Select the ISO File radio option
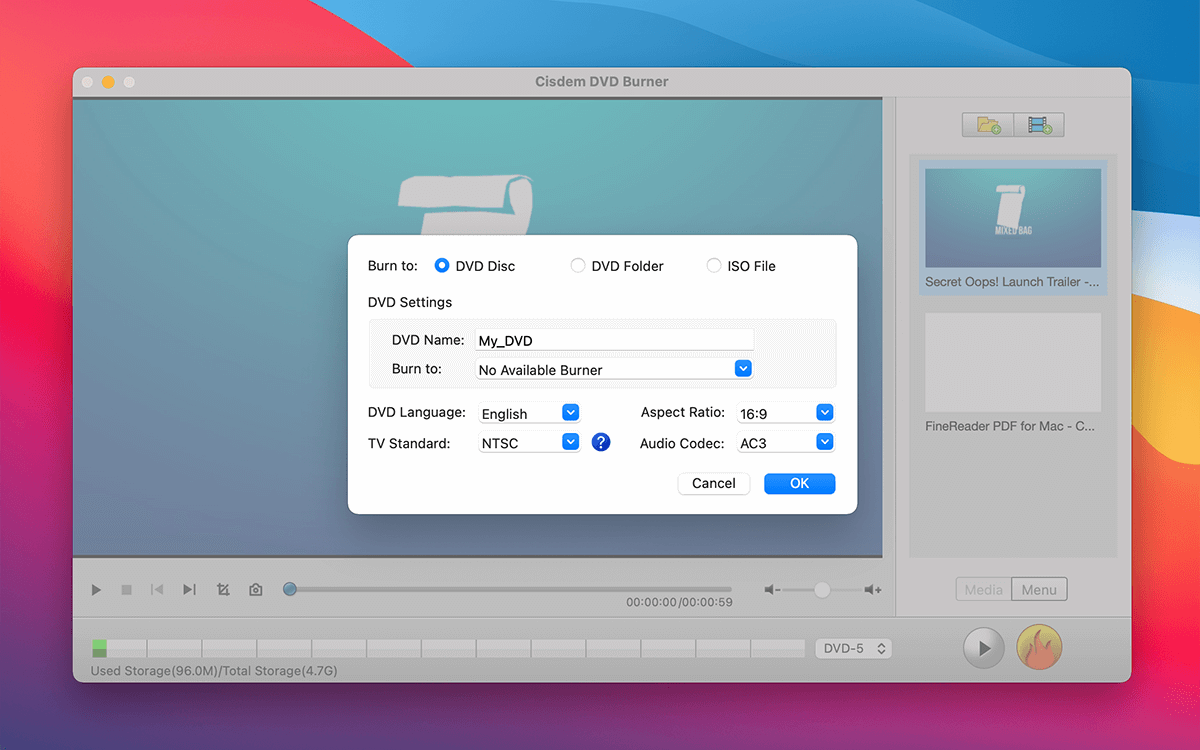 pos(714,266)
